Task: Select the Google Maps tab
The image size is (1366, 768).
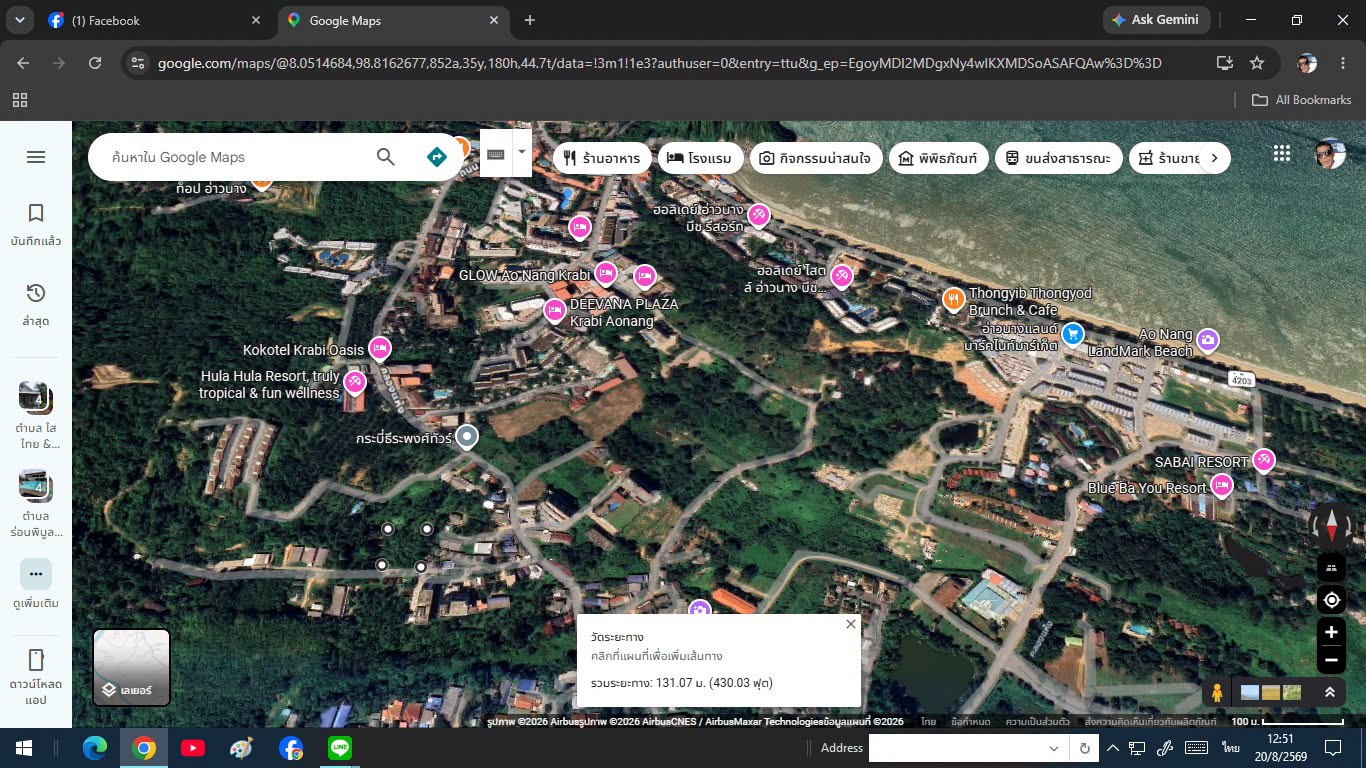Action: [x=393, y=20]
